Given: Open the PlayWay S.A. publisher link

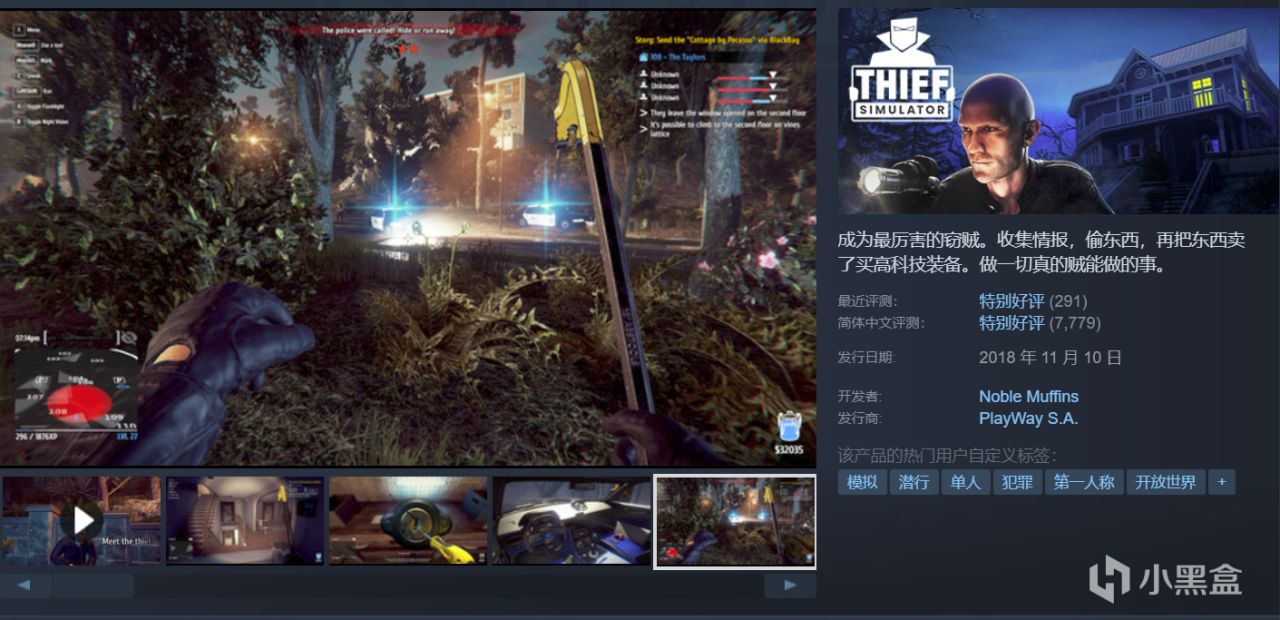Looking at the screenshot, I should pyautogui.click(x=1028, y=419).
